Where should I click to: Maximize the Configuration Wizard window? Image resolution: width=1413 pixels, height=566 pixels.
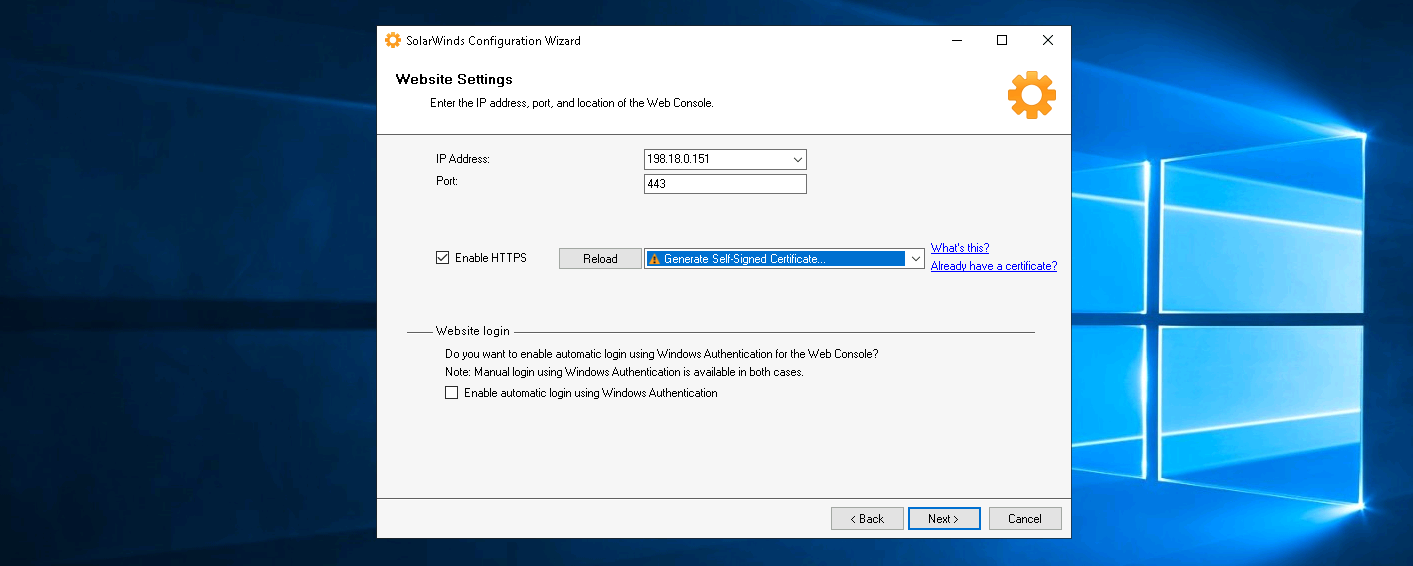(1002, 41)
